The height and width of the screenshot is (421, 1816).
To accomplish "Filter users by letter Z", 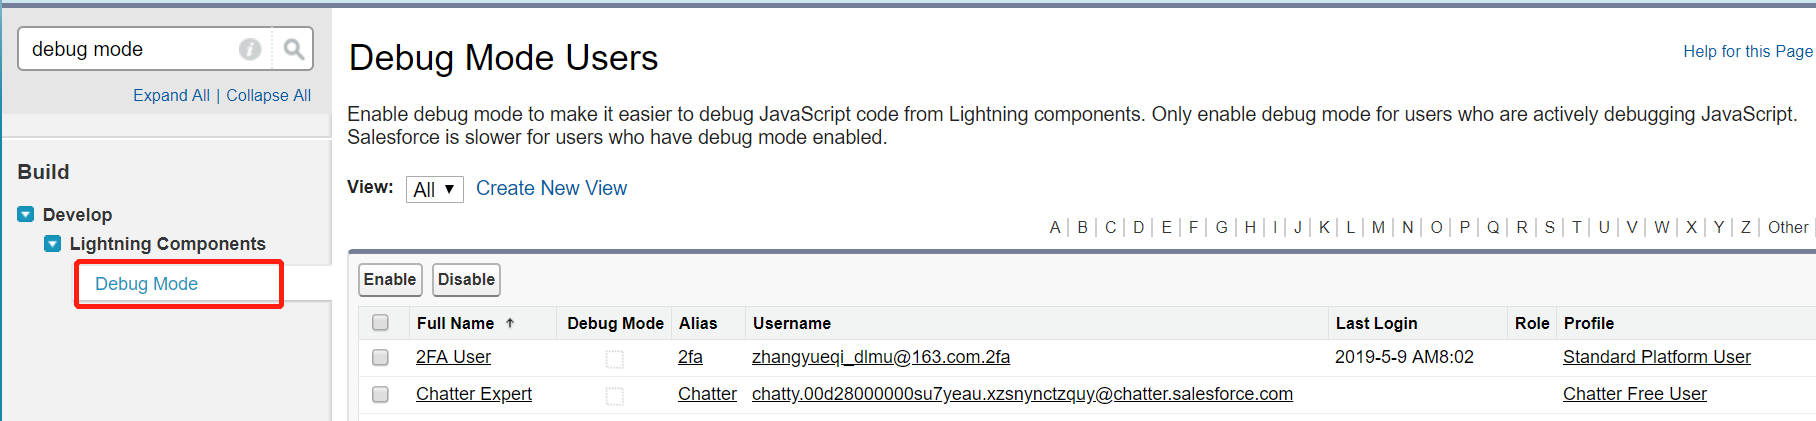I will tap(1746, 227).
